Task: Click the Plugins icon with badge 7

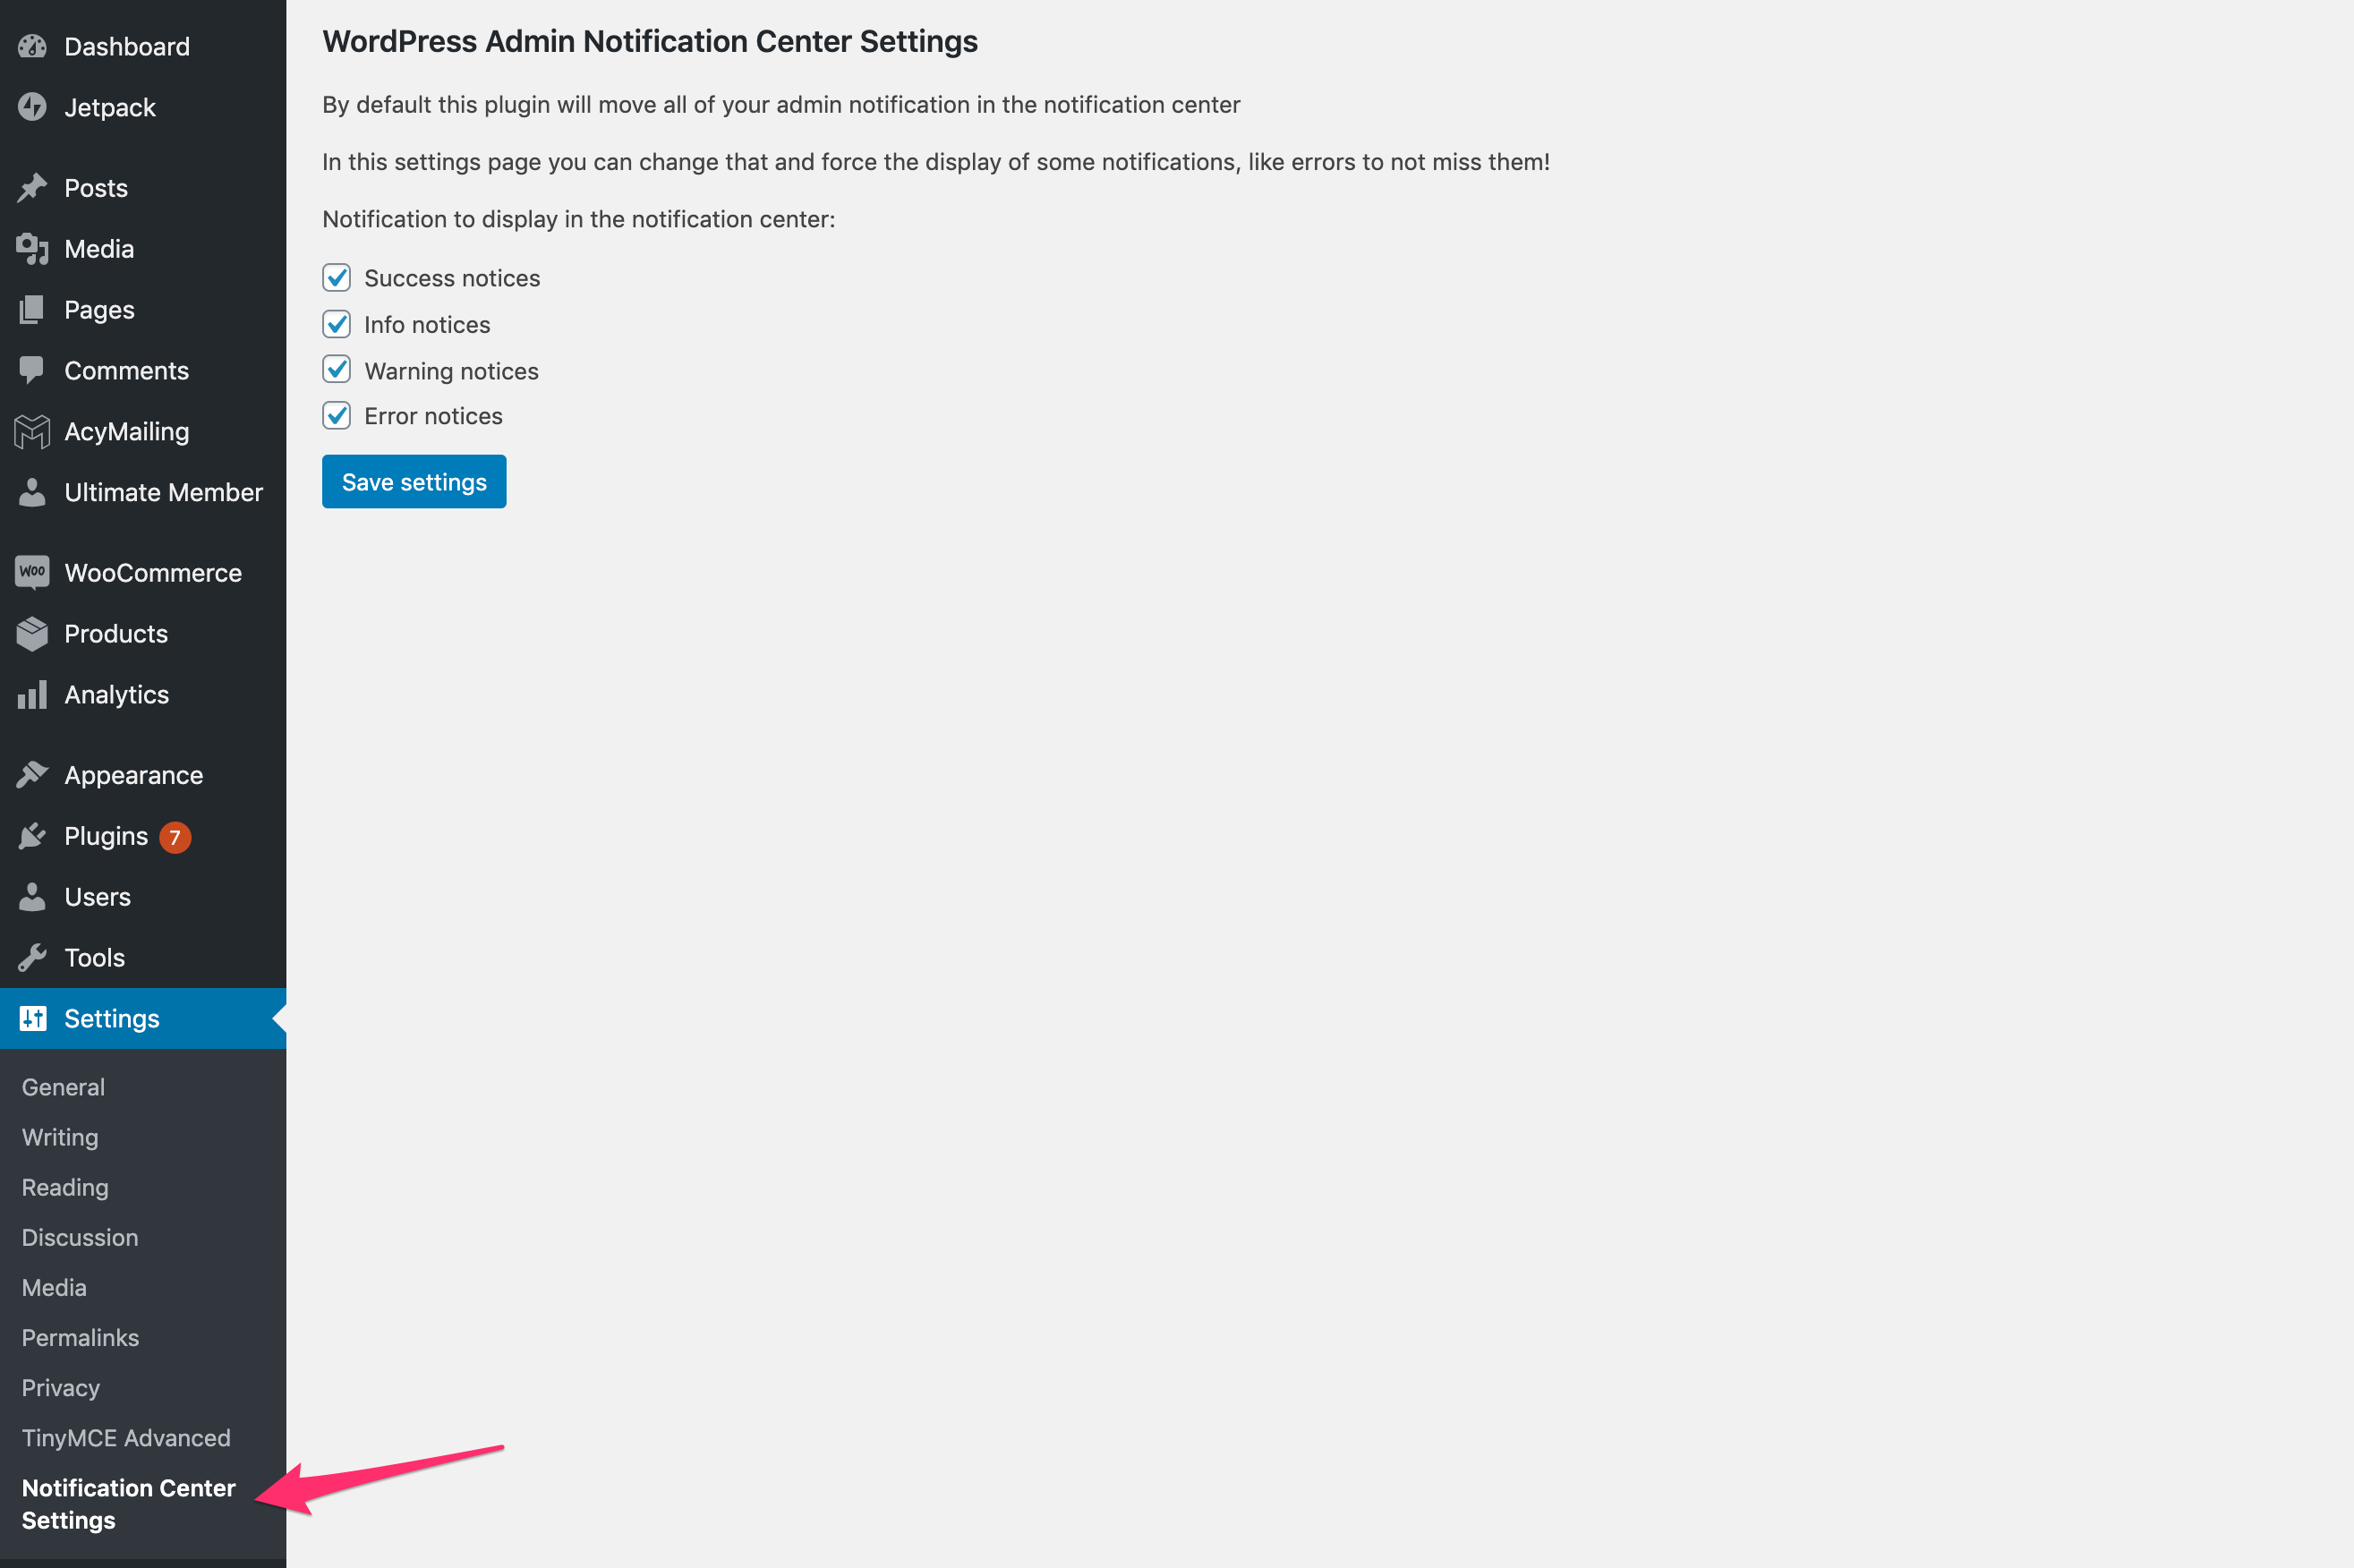Action: coord(31,835)
